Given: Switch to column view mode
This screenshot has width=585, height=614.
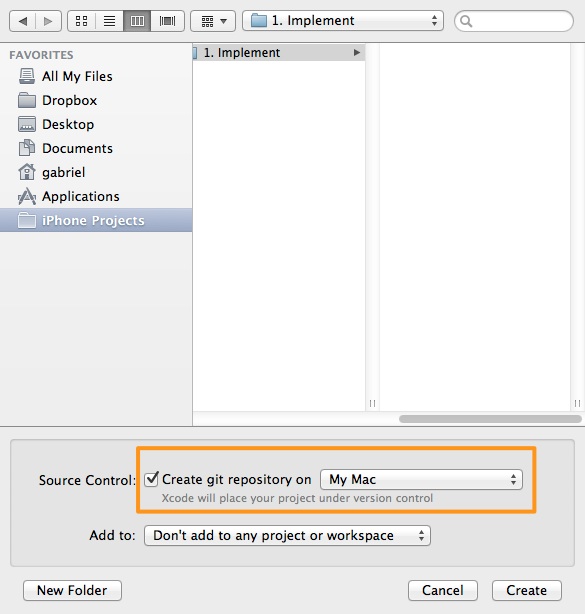Looking at the screenshot, I should 137,21.
